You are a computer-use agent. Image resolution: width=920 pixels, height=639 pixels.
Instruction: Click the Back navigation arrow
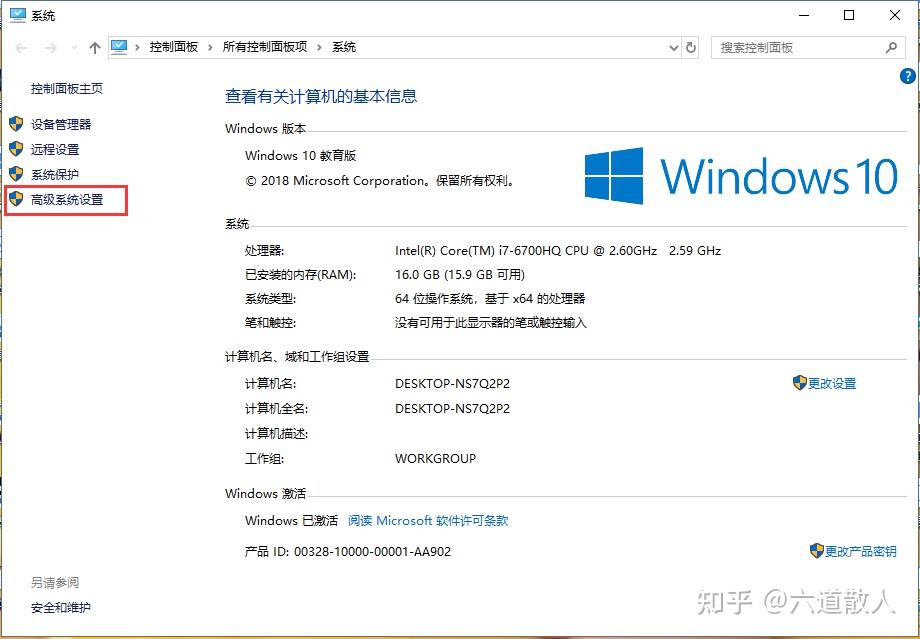point(21,48)
